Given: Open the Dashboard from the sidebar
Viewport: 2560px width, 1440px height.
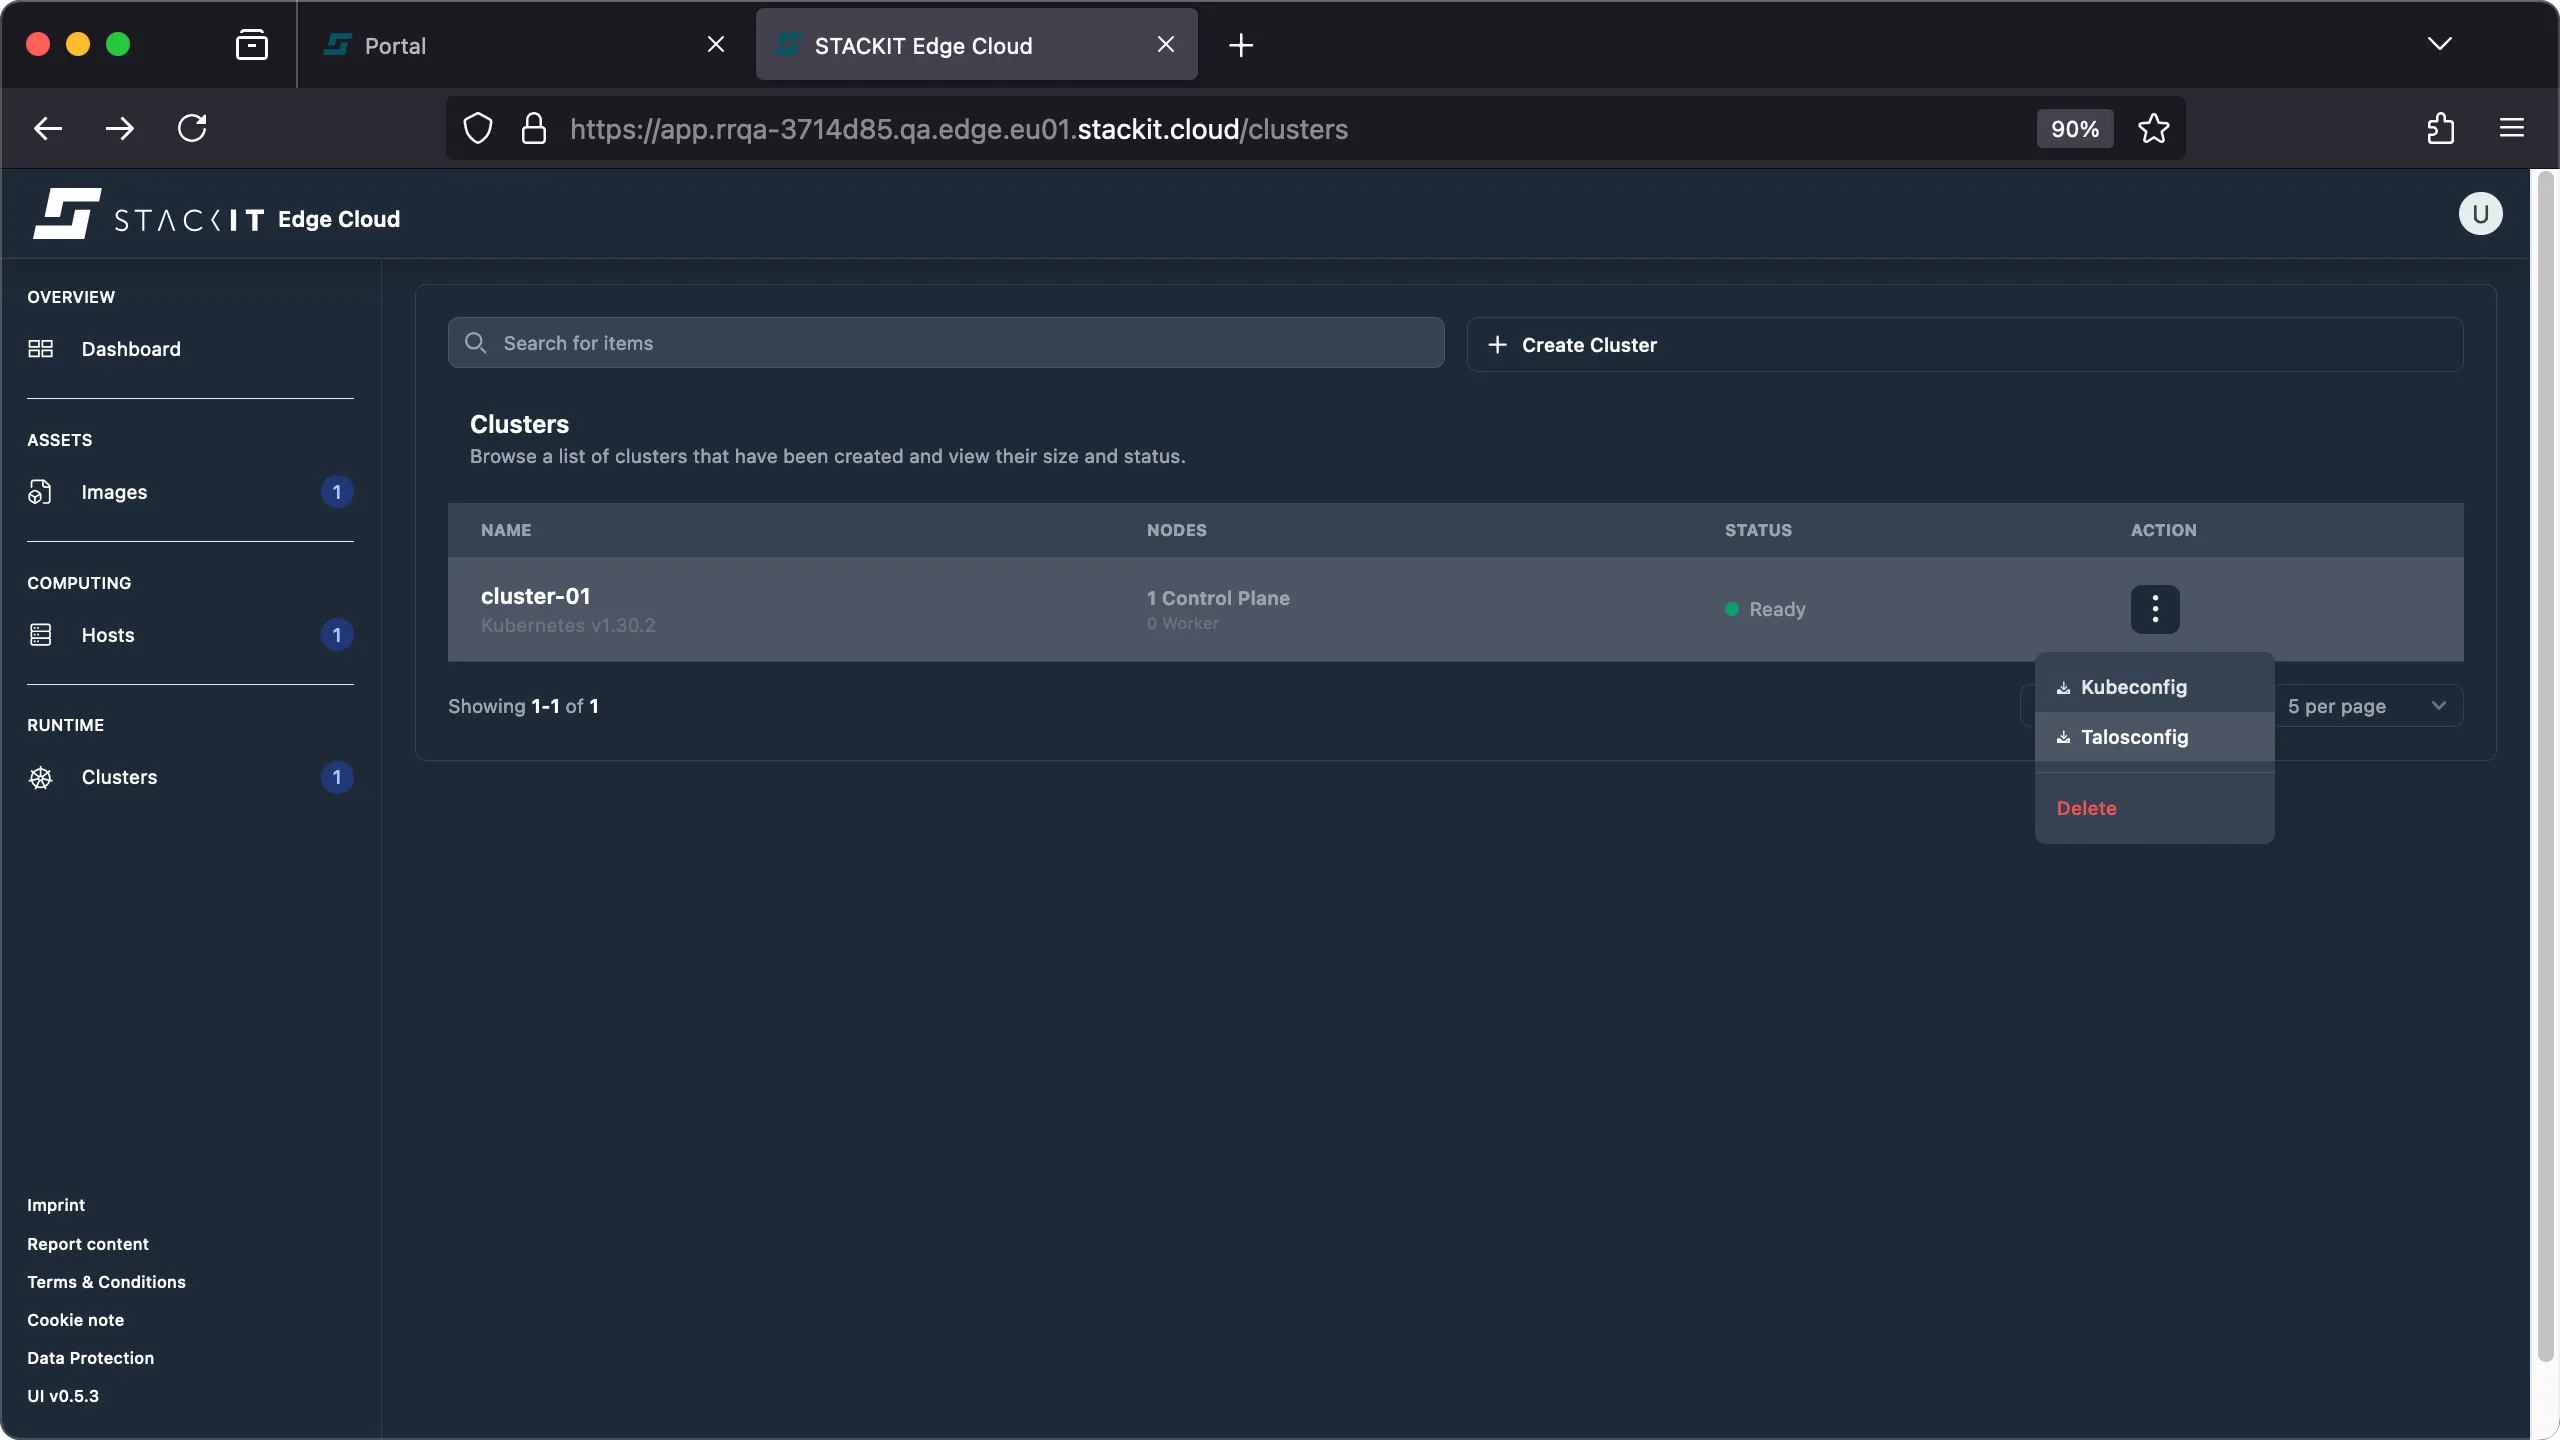Looking at the screenshot, I should (130, 348).
